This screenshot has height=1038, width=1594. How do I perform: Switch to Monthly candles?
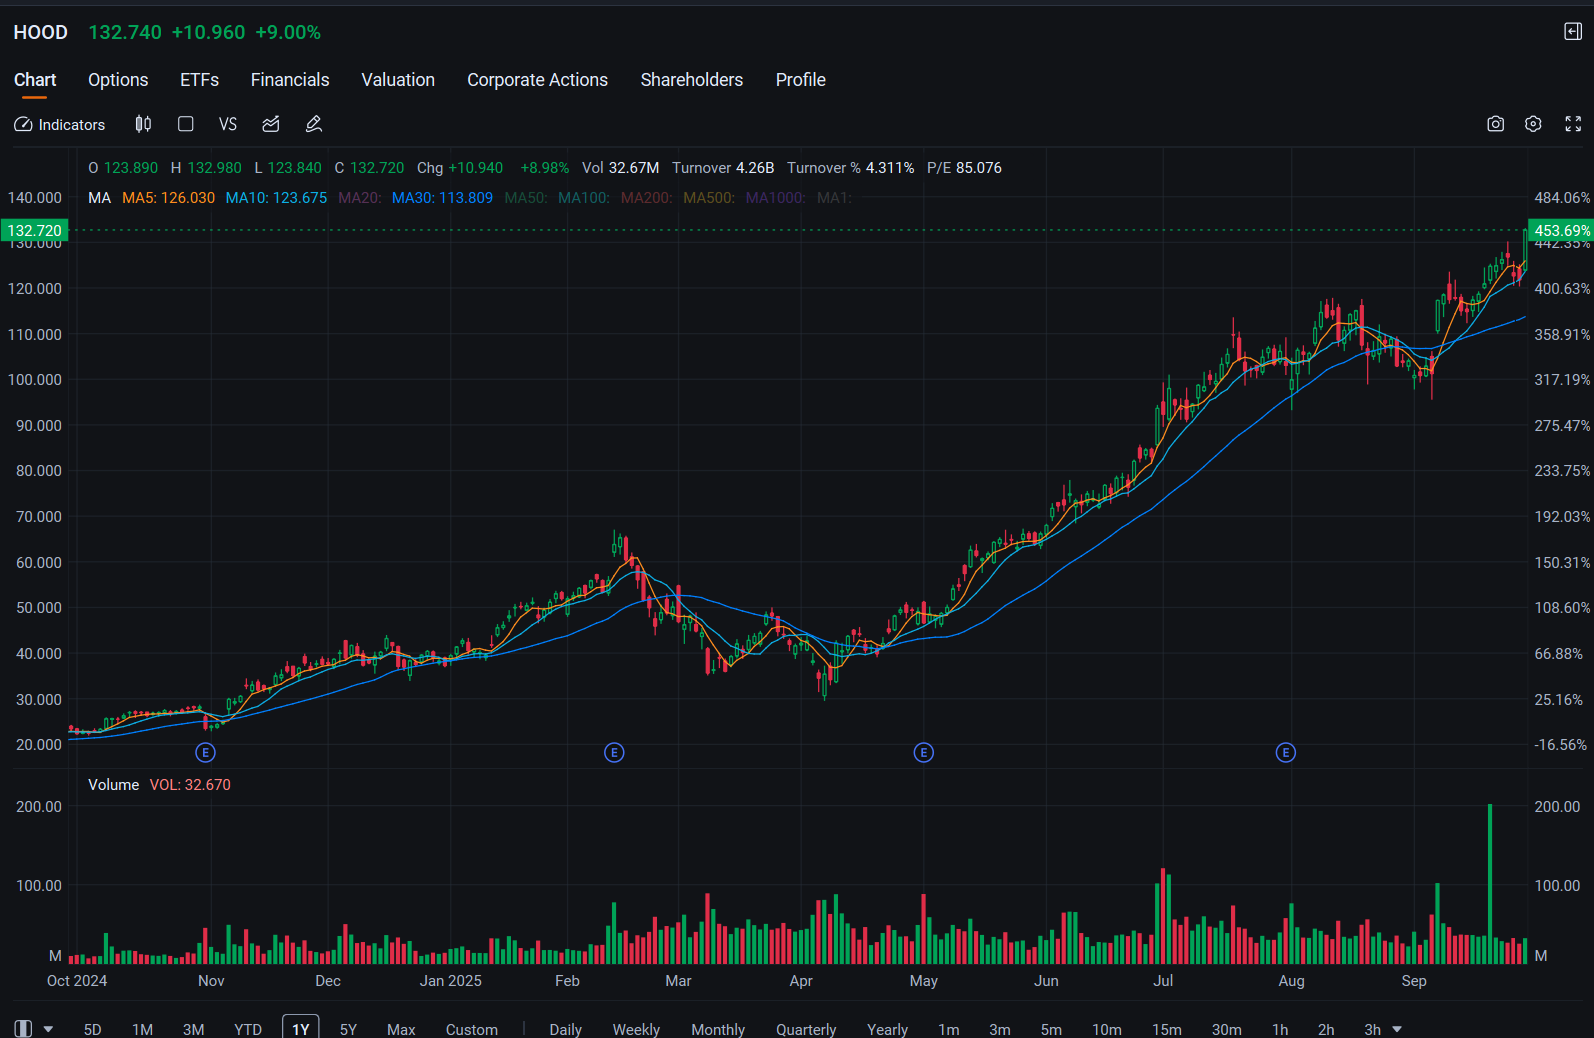pos(718,1029)
